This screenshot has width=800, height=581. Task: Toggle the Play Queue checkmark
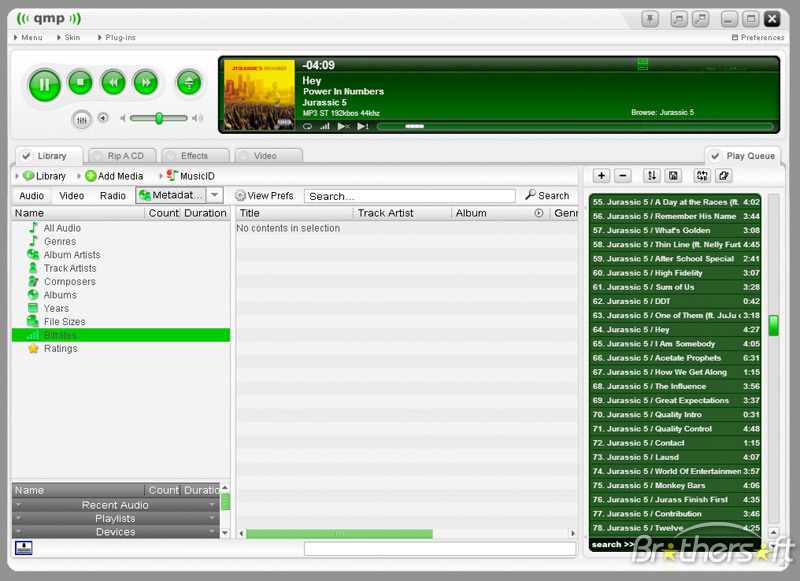(x=715, y=156)
